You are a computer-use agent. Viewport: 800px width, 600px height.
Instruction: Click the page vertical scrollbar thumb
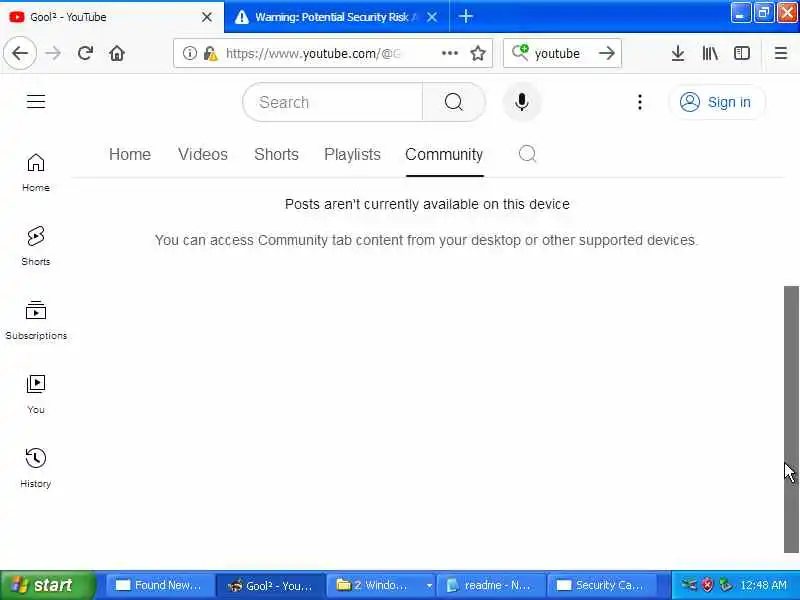pos(791,418)
